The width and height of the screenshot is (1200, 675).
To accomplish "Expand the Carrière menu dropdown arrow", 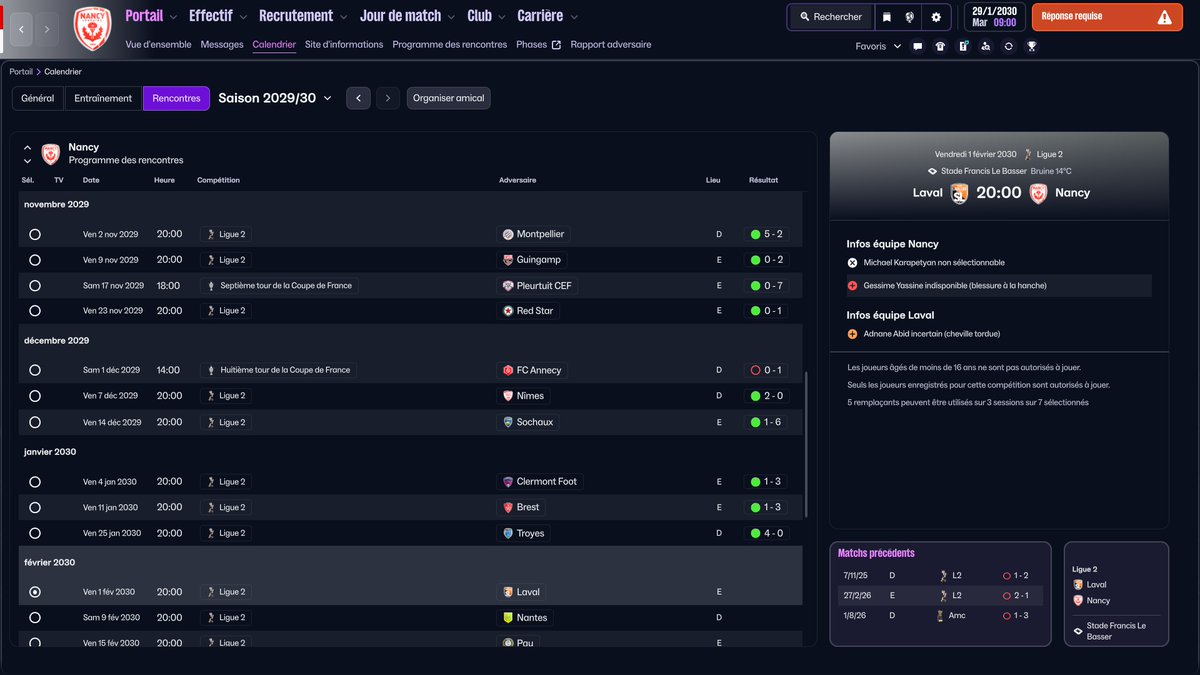I will point(574,17).
